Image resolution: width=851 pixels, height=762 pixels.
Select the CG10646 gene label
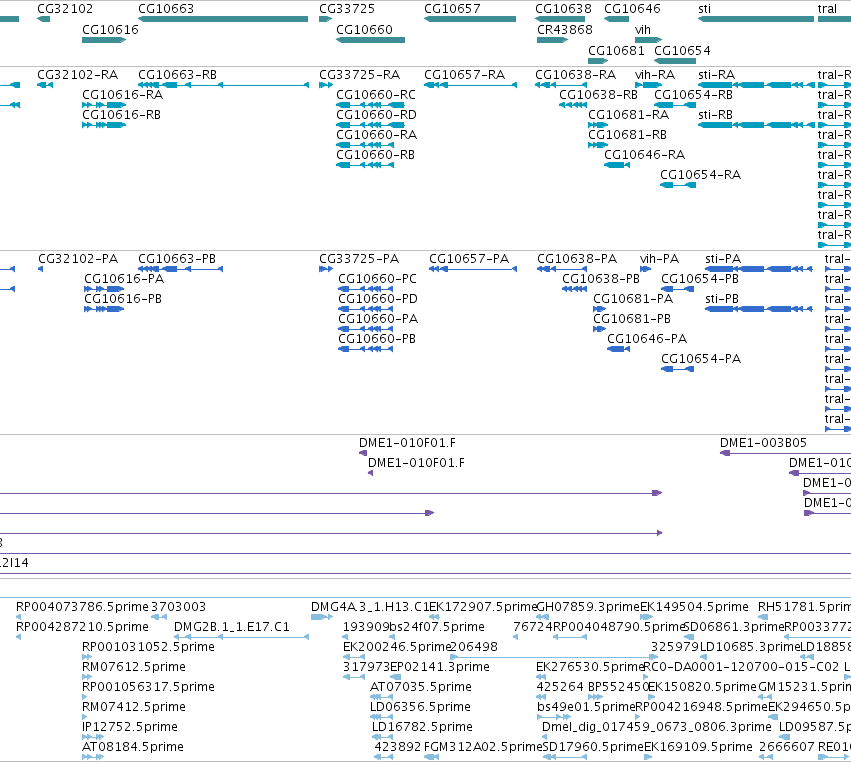click(x=632, y=9)
